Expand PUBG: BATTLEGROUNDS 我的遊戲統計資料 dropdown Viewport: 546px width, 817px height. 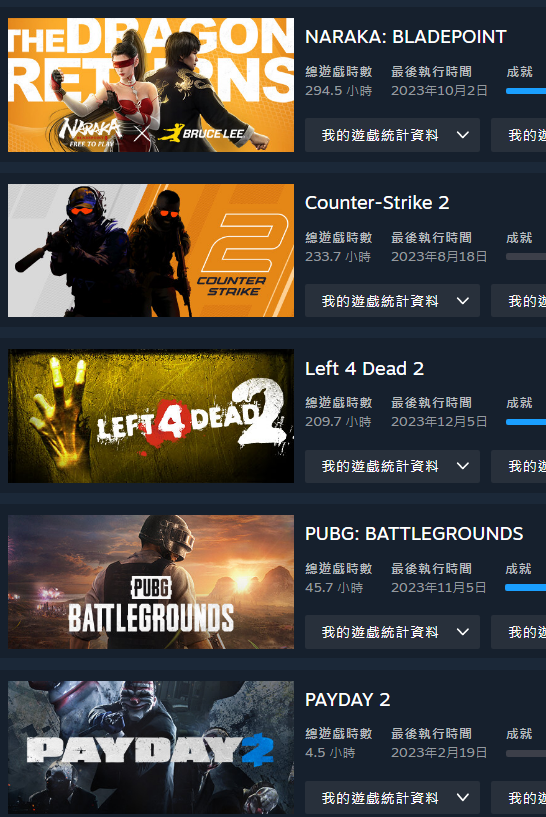click(392, 632)
